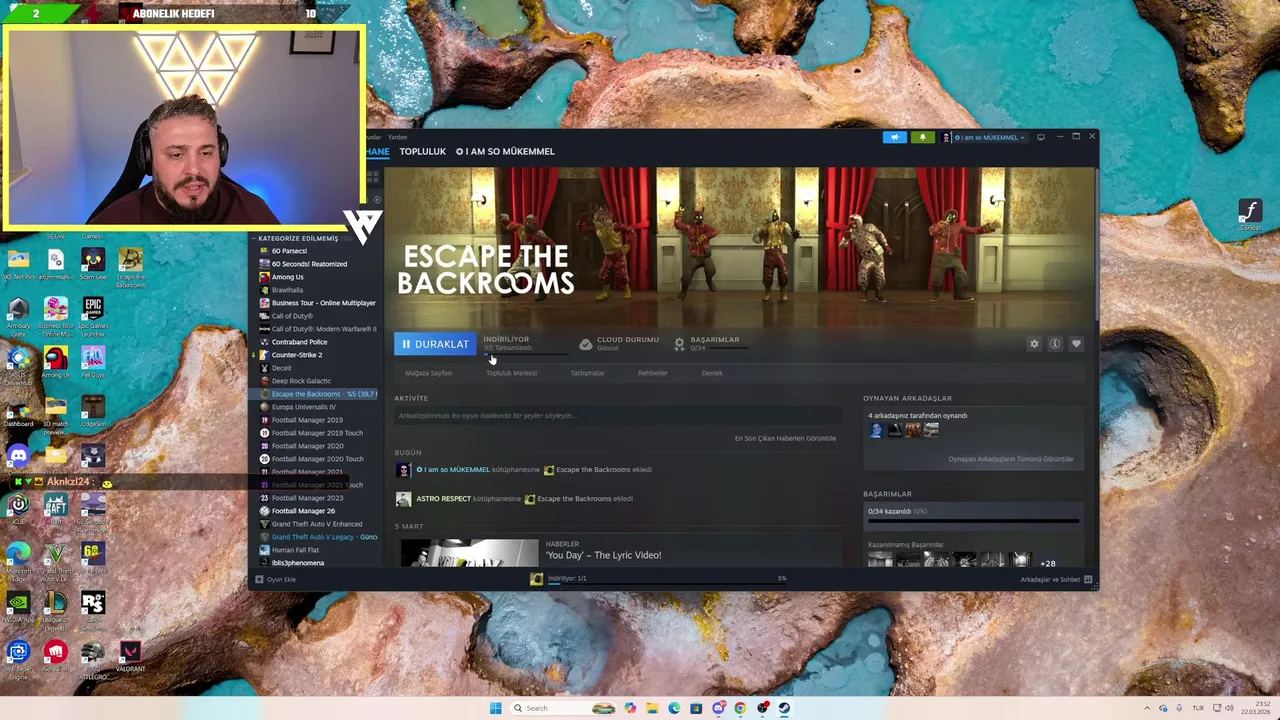This screenshot has height=720, width=1280.
Task: Open the Tartışmalar tab
Action: click(587, 373)
